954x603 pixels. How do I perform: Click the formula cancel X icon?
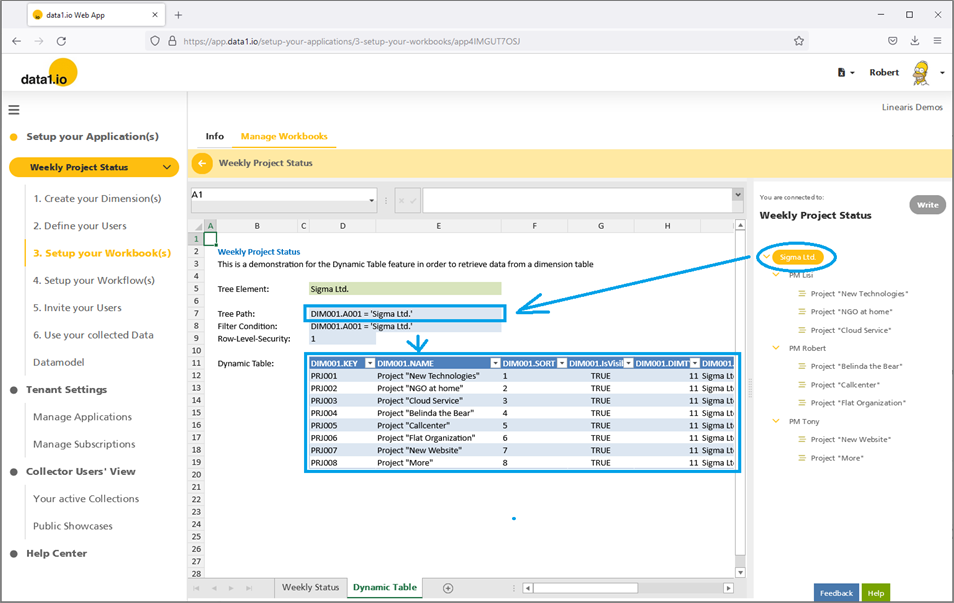click(402, 200)
